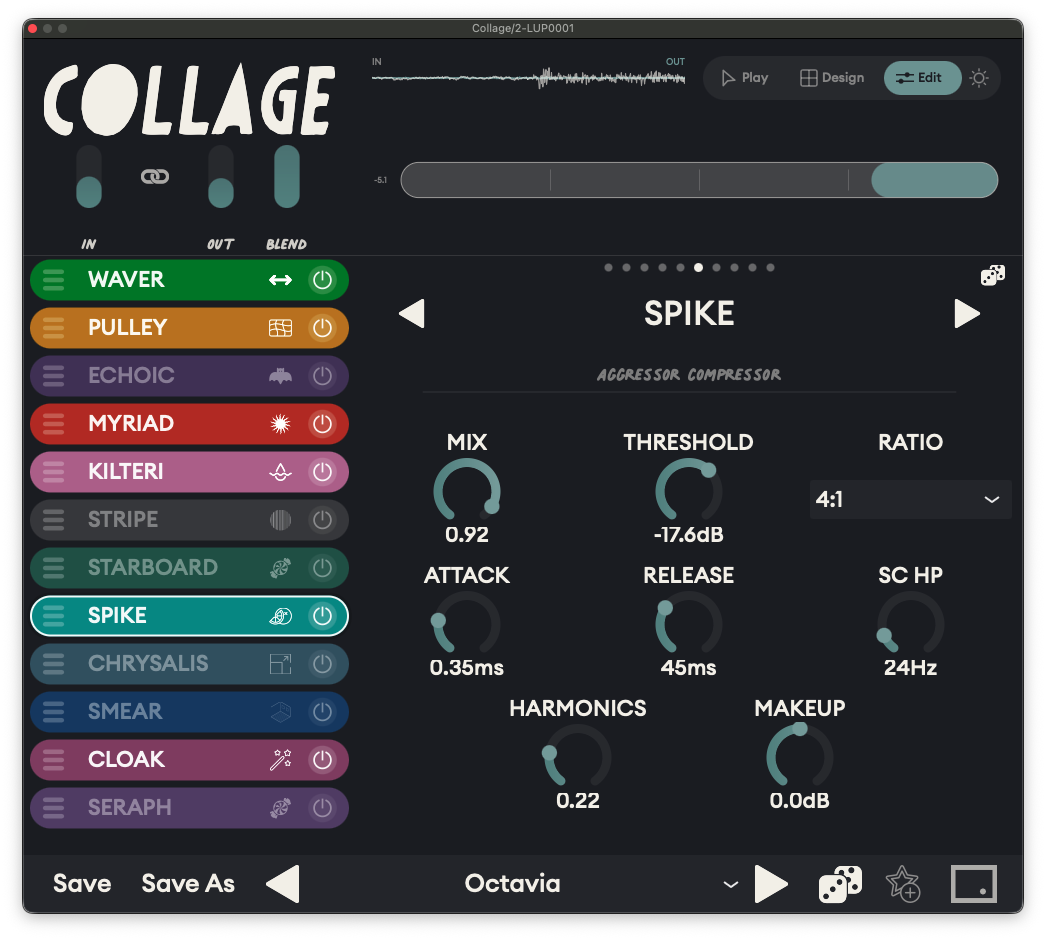Click the ECHOIC bat icon
This screenshot has width=1046, height=940.
(x=280, y=376)
